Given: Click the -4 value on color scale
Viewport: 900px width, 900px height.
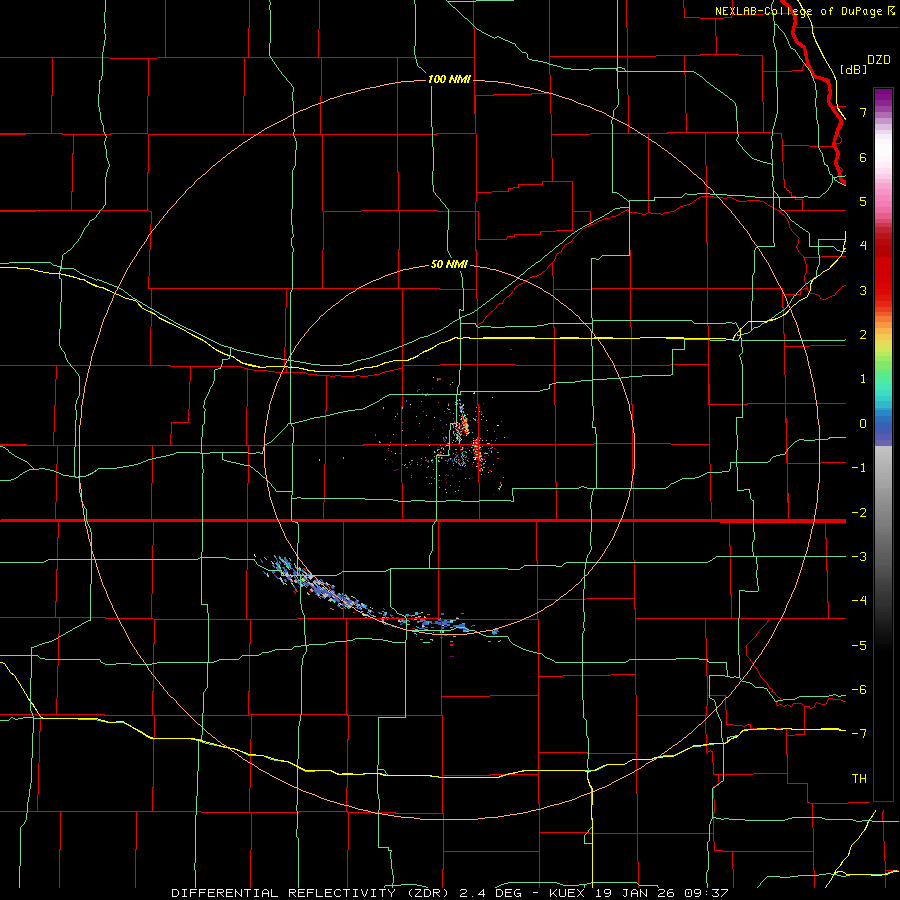Looking at the screenshot, I should click(x=859, y=601).
